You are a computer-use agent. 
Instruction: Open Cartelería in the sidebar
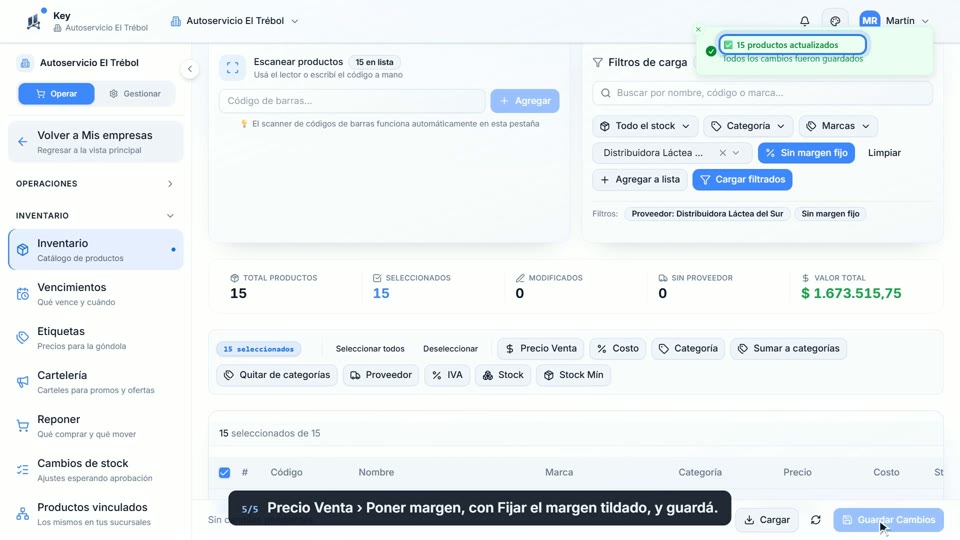point(96,382)
